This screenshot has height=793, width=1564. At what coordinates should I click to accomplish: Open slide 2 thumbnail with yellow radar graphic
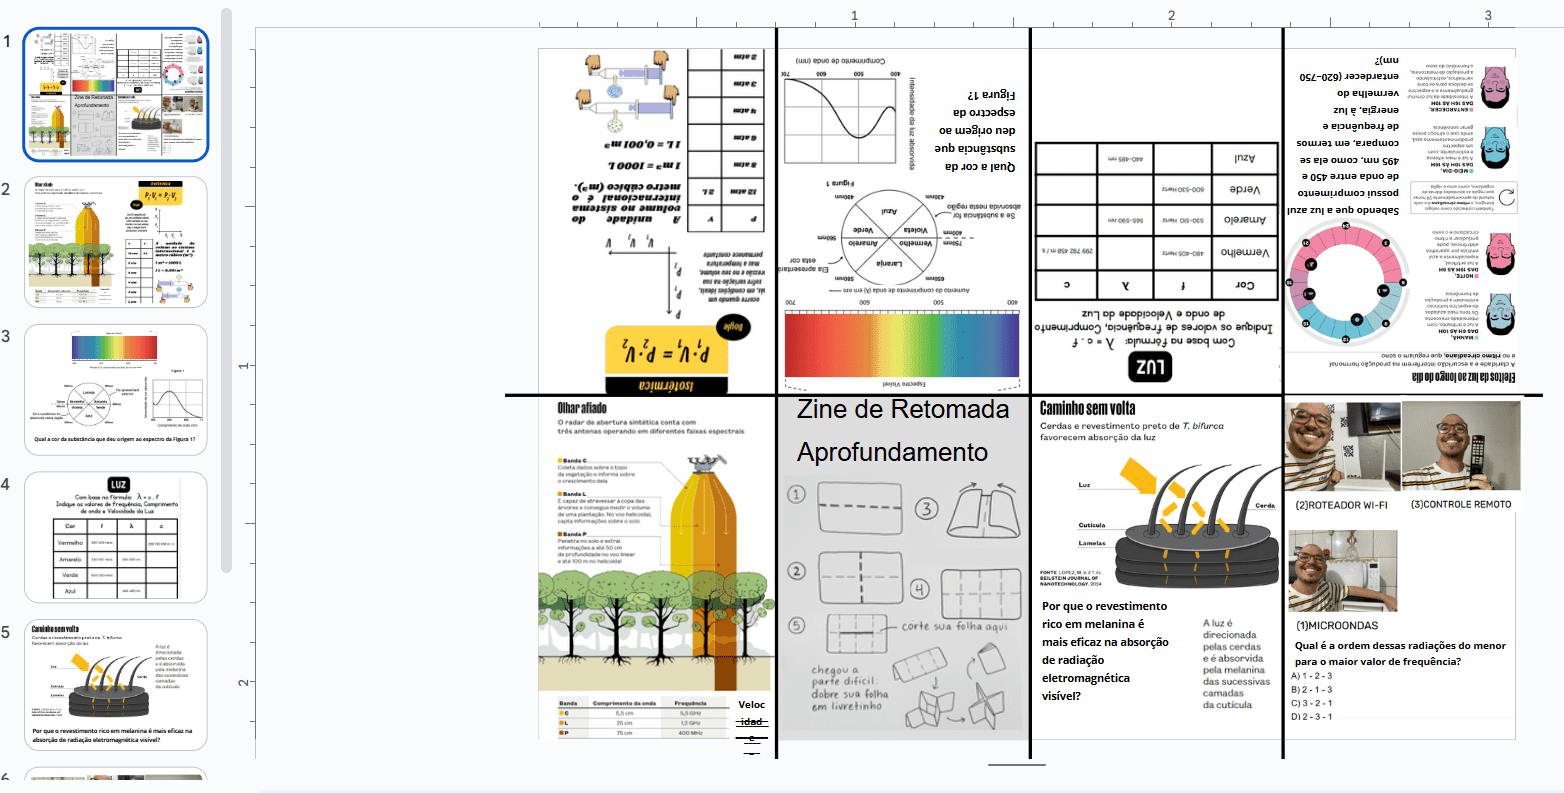point(116,242)
